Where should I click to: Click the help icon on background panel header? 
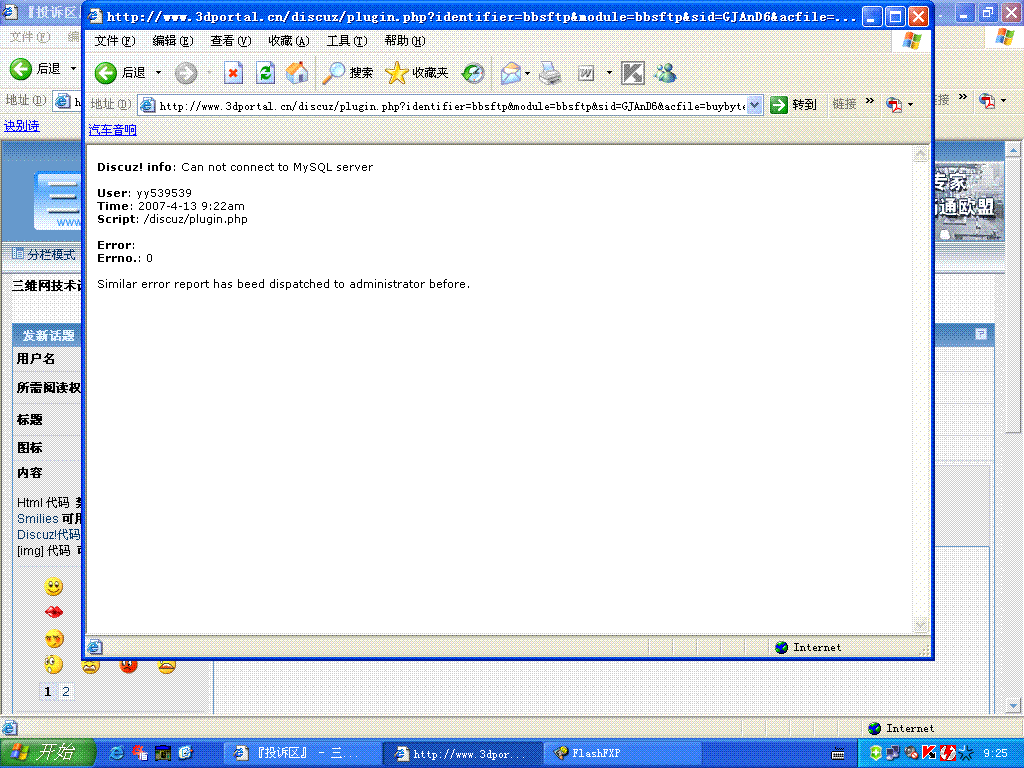click(981, 334)
